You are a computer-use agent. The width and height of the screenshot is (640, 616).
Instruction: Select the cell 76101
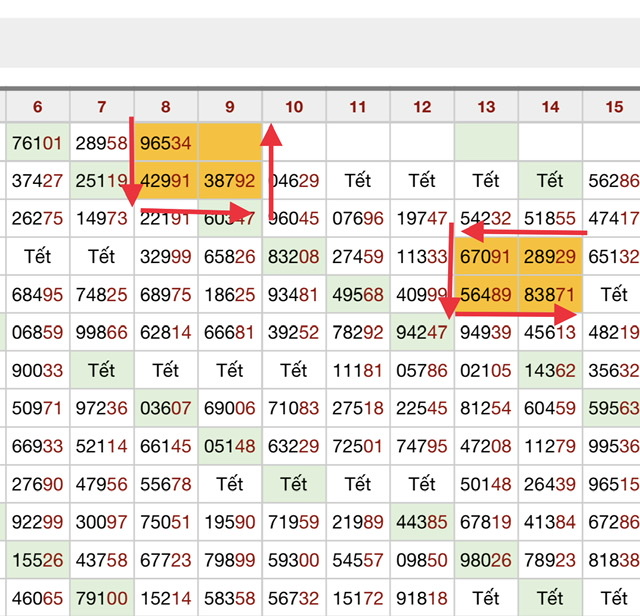click(38, 143)
